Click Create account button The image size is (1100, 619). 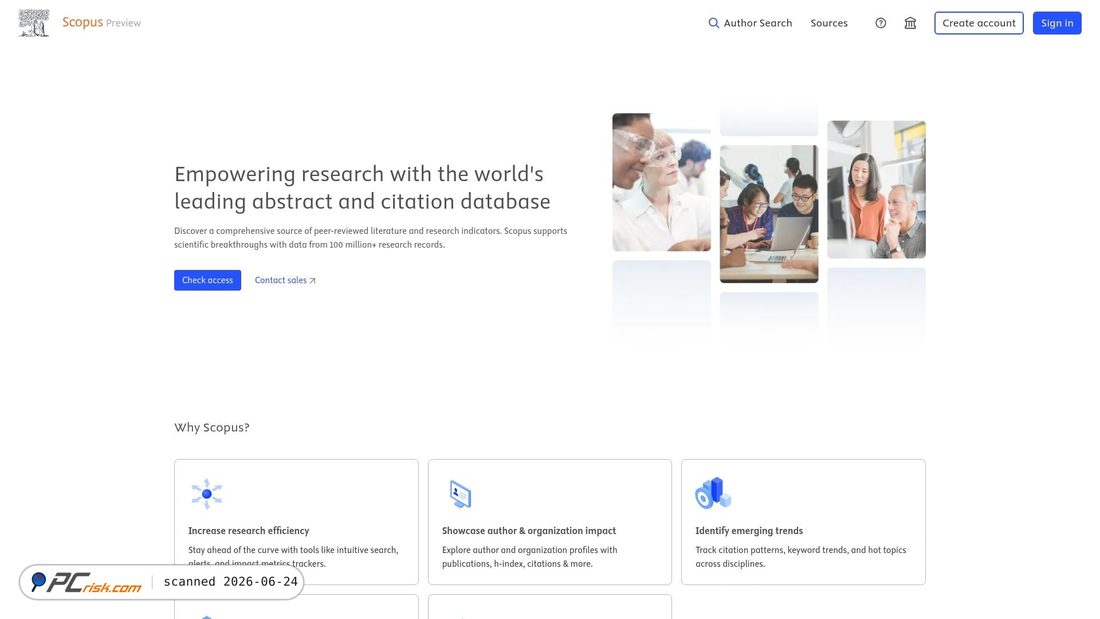(979, 23)
